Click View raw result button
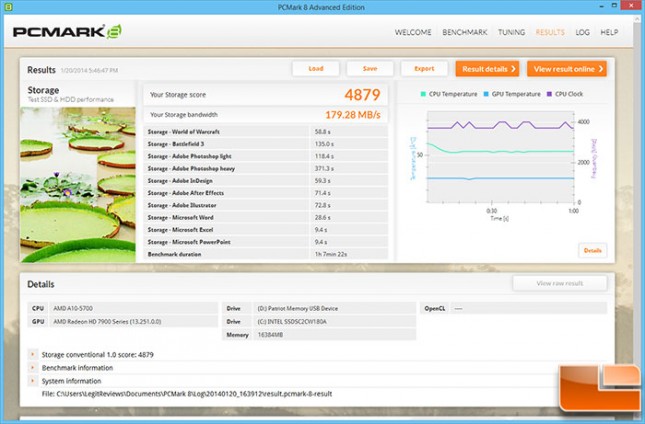The width and height of the screenshot is (645, 424). pos(559,283)
